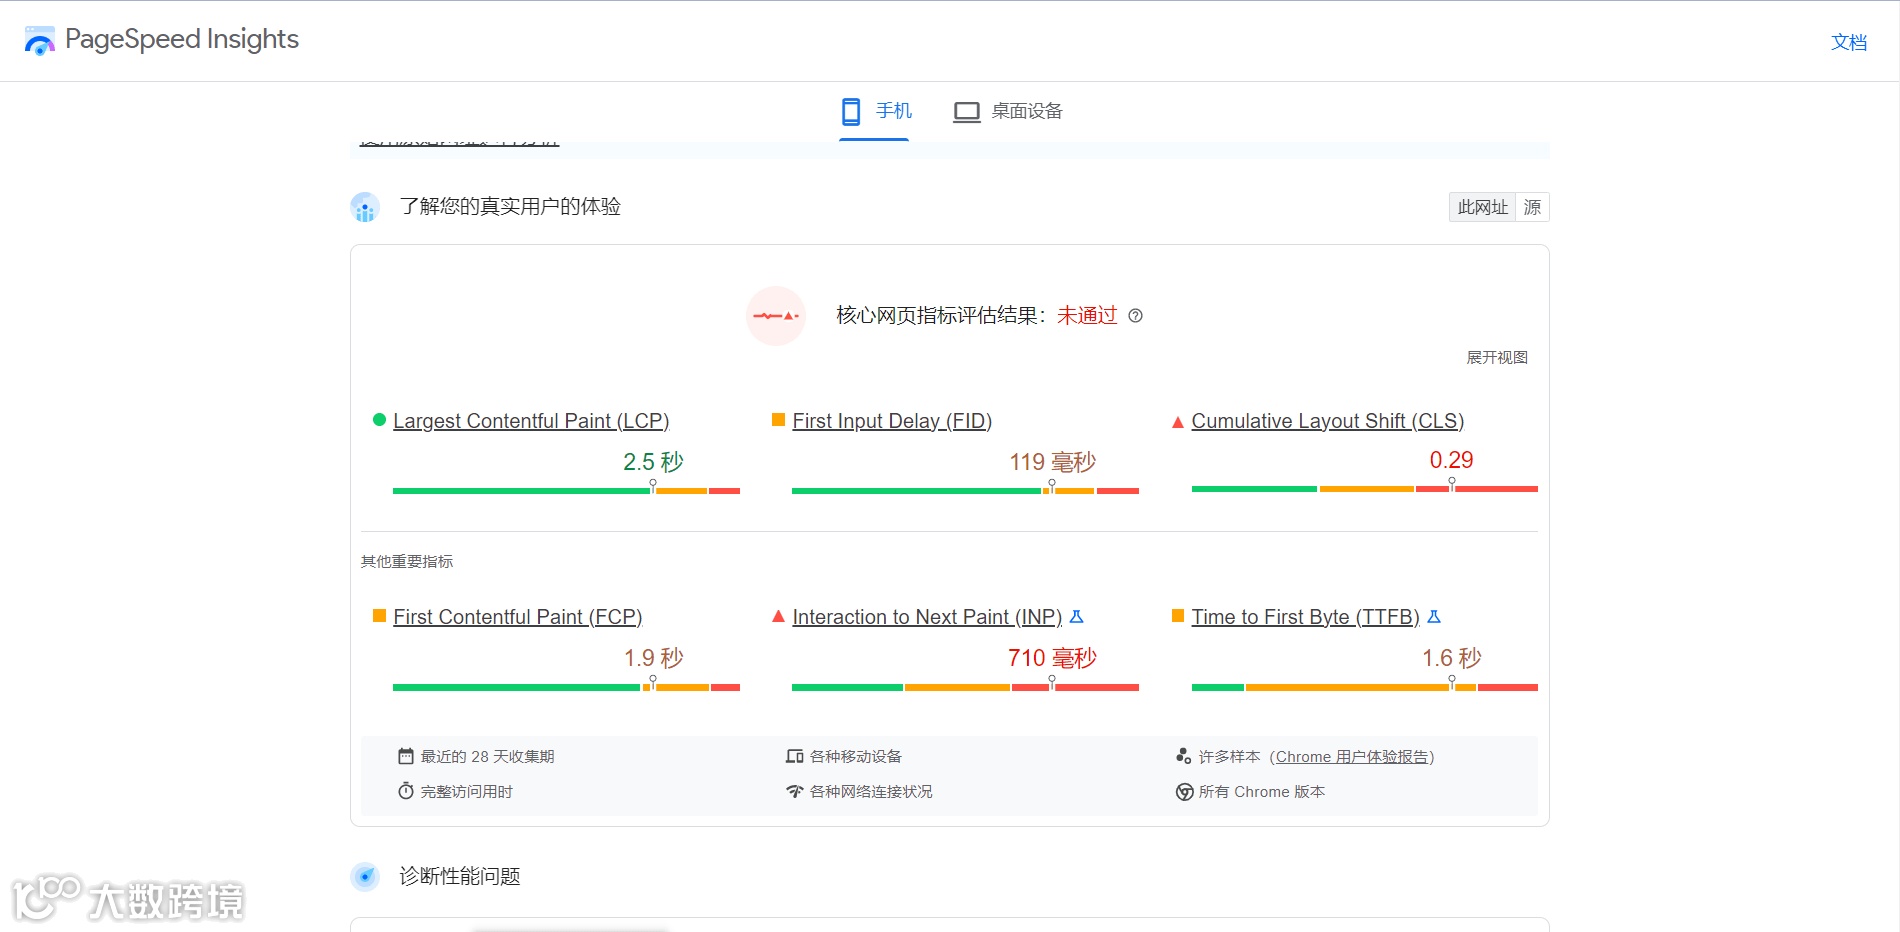Screen dimensions: 1900x932
Task: Switch data scope to 源
Action: pos(1530,207)
